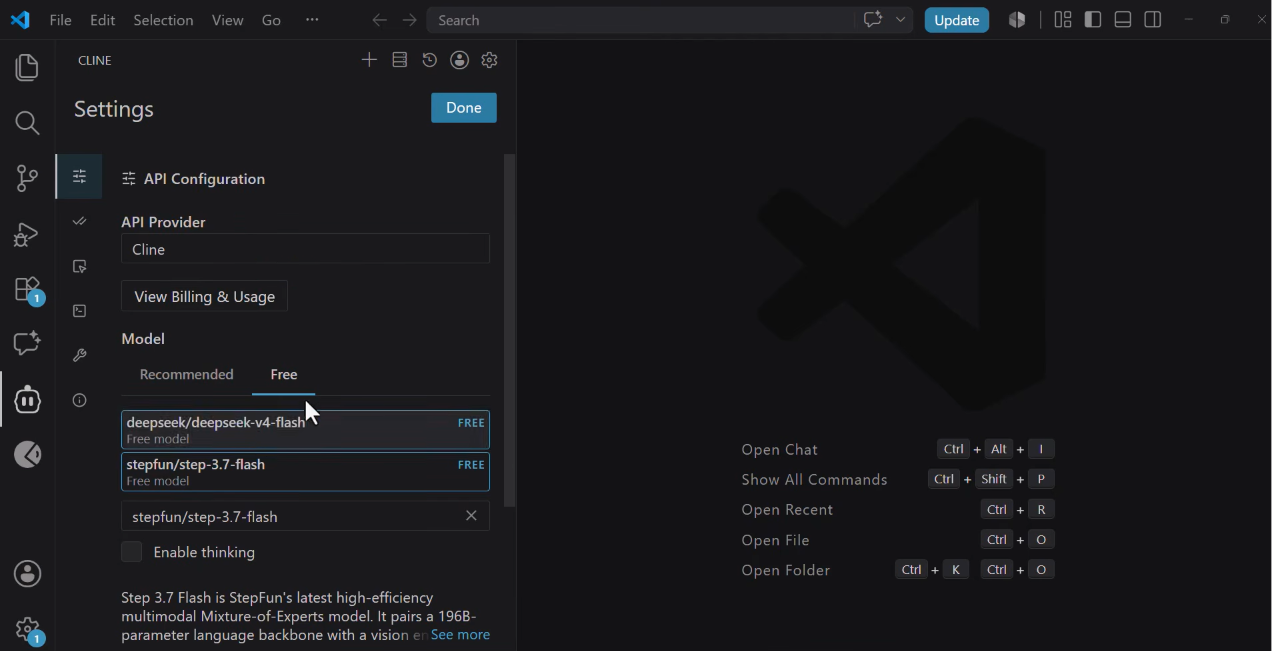Select stepfun/step-3.7-flash free model
Screen dimensions: 1272x652
point(305,472)
